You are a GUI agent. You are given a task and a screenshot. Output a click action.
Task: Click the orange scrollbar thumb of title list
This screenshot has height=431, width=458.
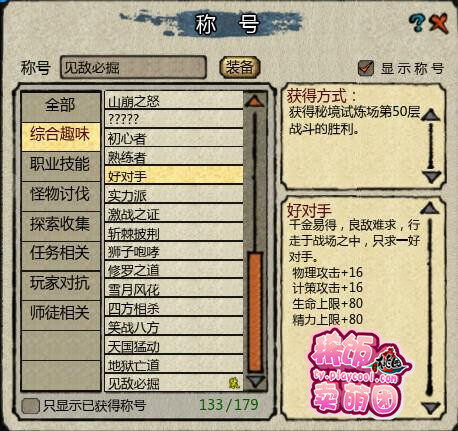click(x=255, y=313)
